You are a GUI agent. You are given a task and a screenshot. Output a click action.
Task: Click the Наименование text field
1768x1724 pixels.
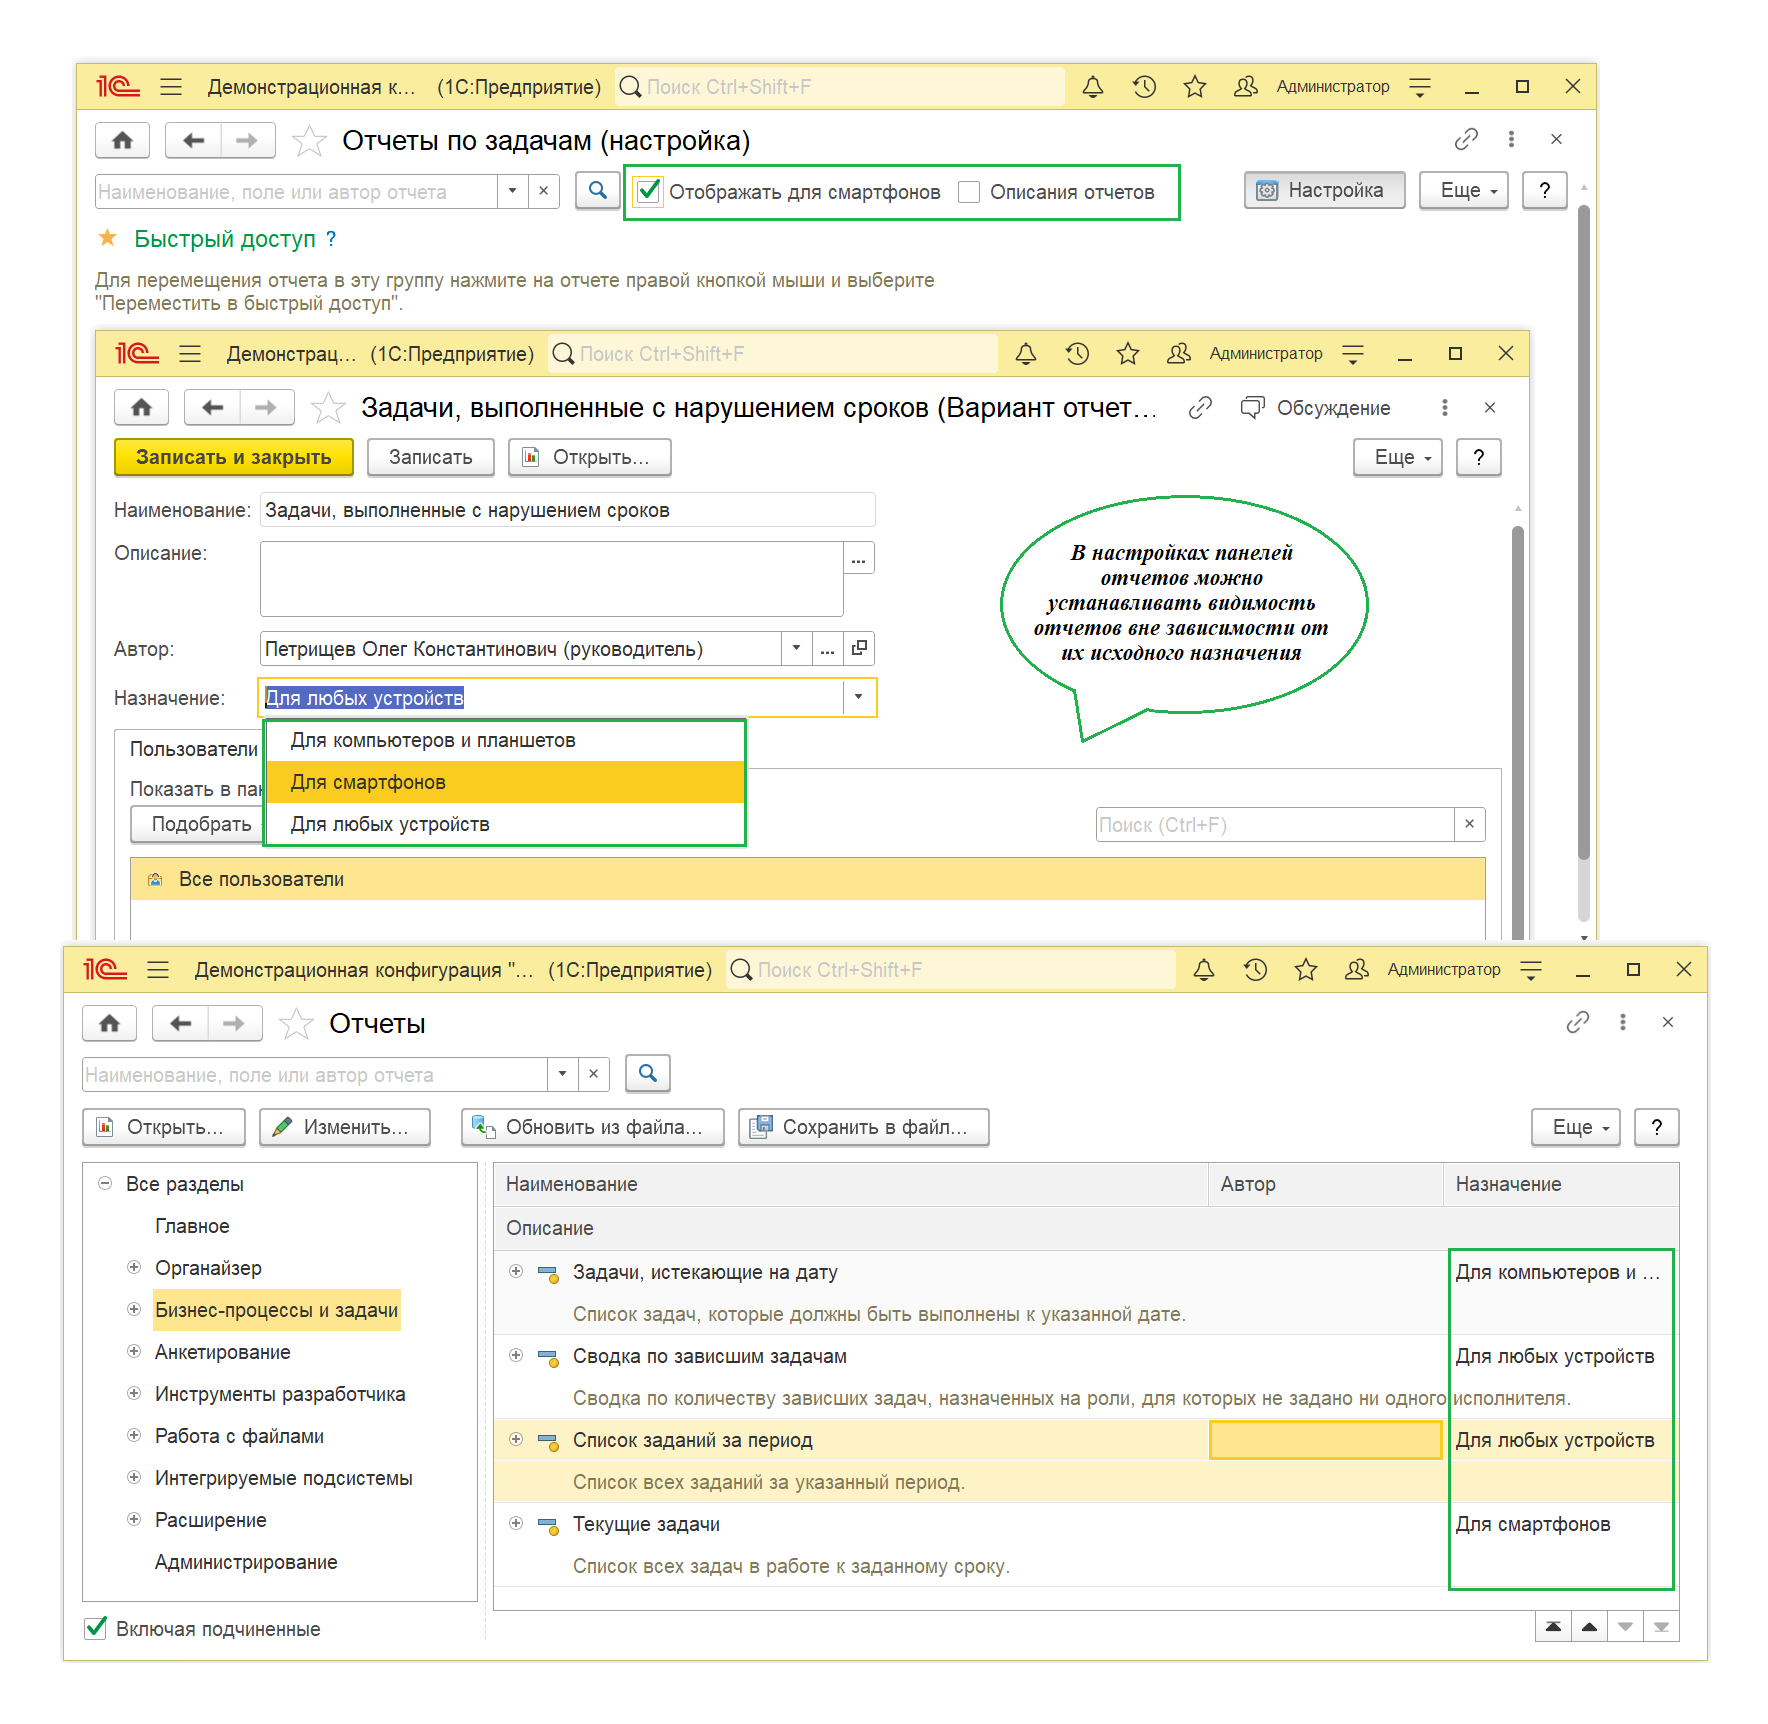[566, 510]
